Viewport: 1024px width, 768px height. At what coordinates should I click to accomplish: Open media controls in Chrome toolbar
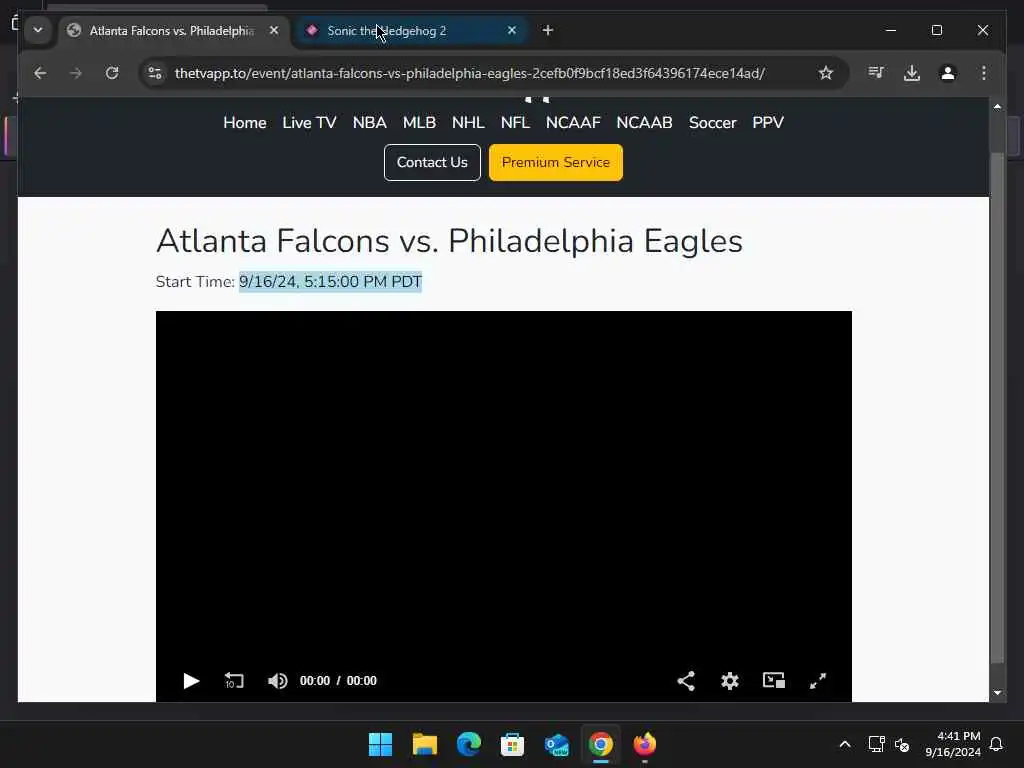(876, 73)
